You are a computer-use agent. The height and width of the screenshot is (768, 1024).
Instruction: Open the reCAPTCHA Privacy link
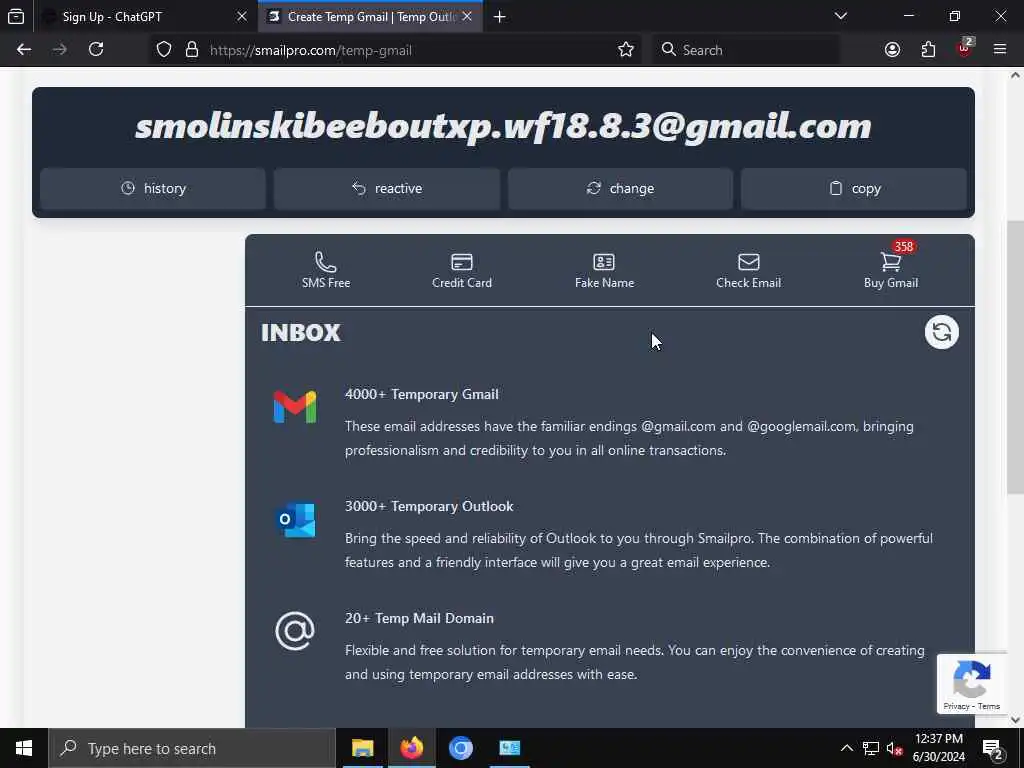(x=956, y=706)
